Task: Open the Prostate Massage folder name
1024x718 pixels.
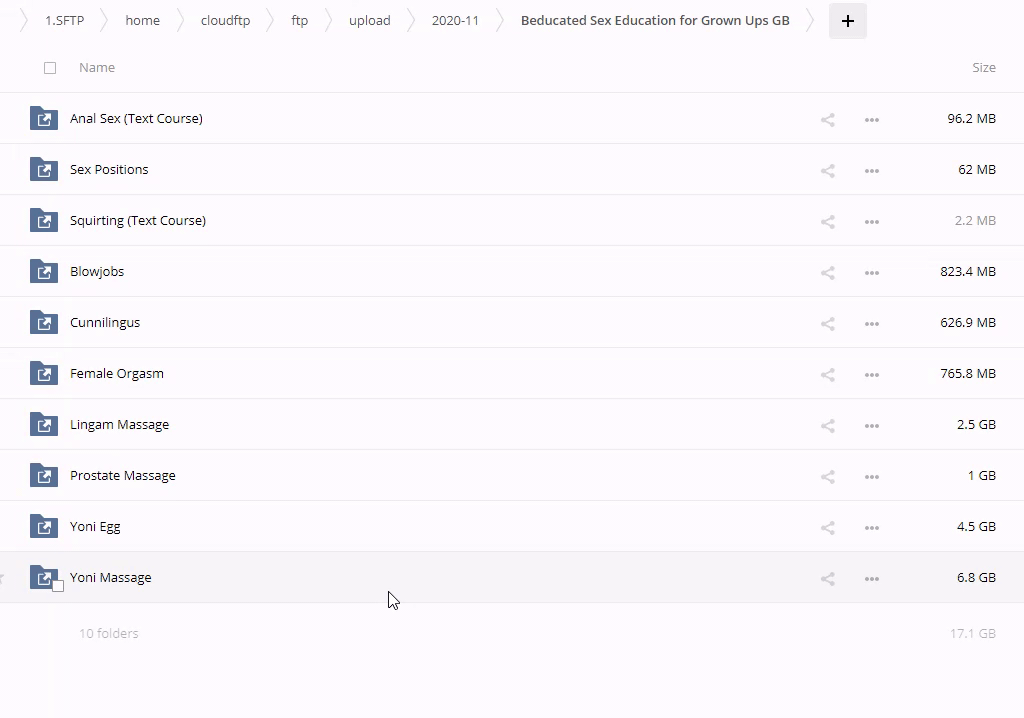Action: [123, 476]
